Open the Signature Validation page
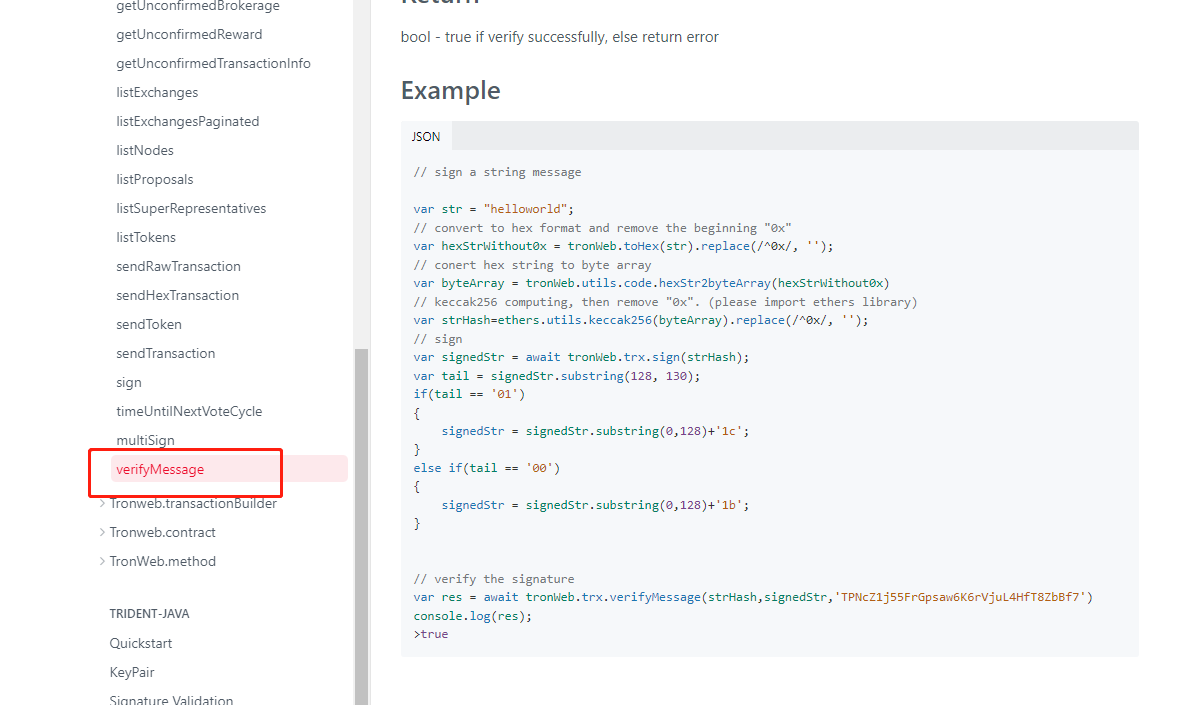1195x705 pixels. click(170, 699)
